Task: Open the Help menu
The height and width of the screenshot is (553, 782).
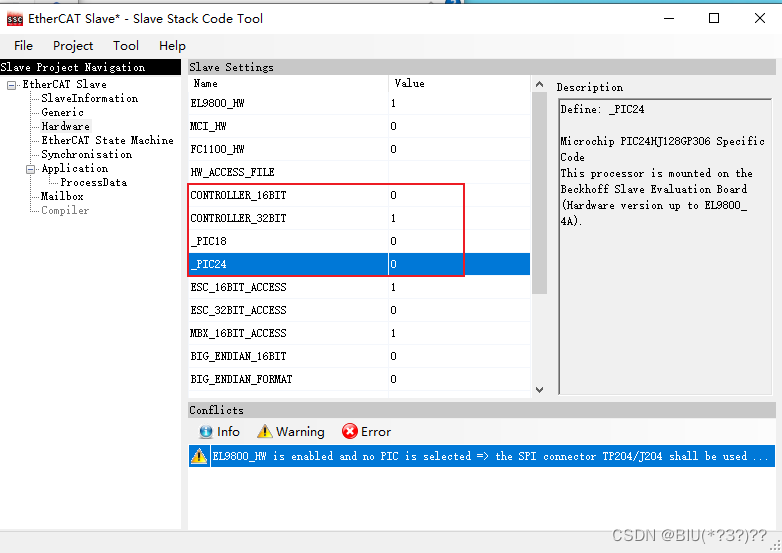Action: [x=172, y=46]
